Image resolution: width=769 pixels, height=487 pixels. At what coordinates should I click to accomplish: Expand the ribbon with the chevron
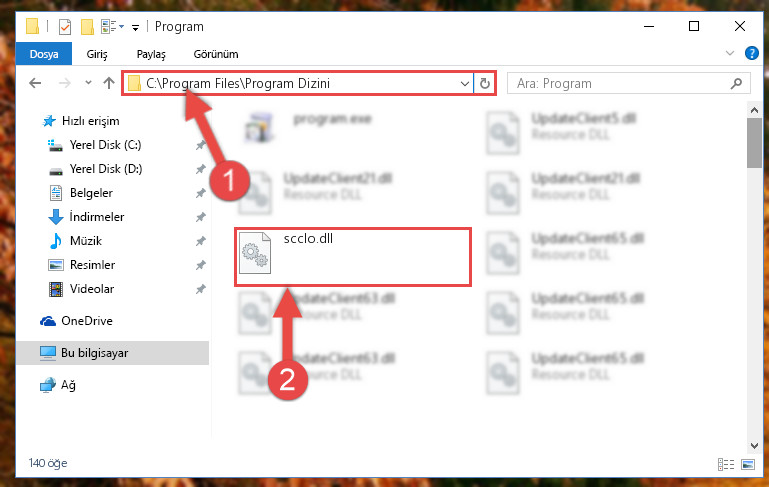(730, 53)
